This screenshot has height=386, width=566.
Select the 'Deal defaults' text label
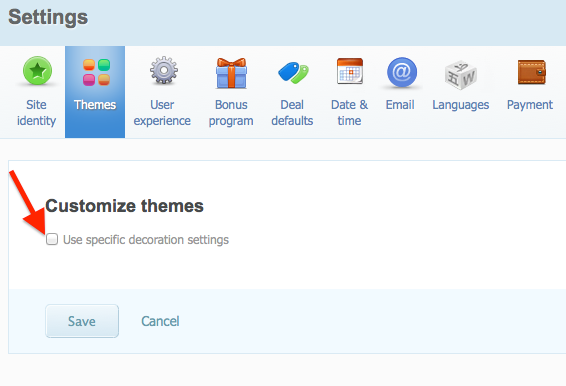point(292,113)
